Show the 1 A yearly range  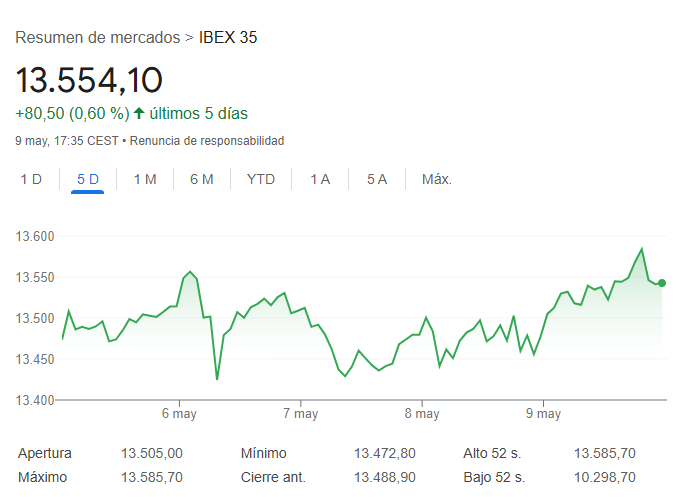(x=320, y=179)
